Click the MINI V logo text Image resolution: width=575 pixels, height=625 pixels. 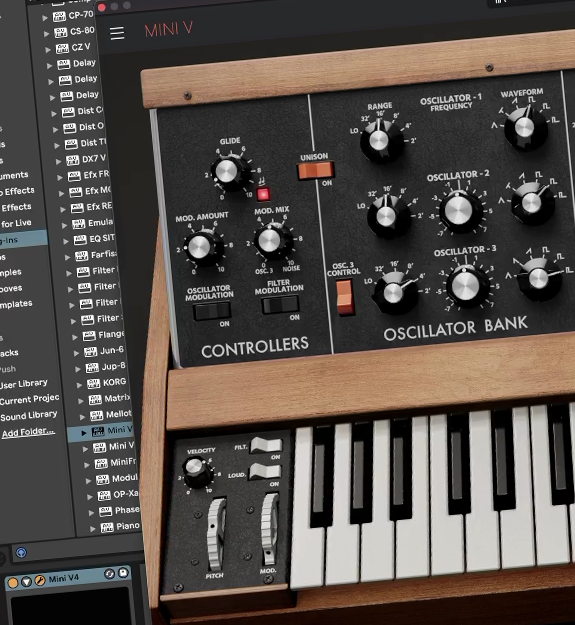[x=169, y=29]
